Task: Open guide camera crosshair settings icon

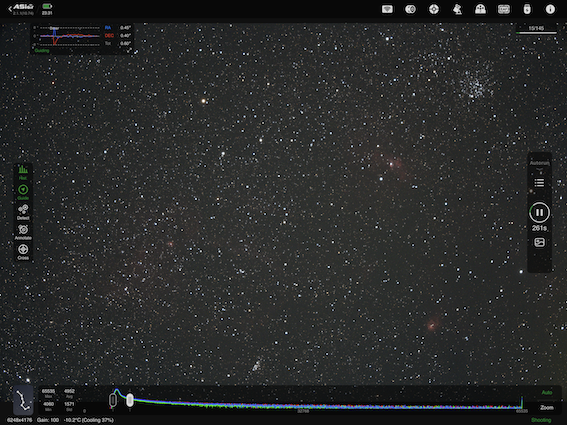Action: 434,9
